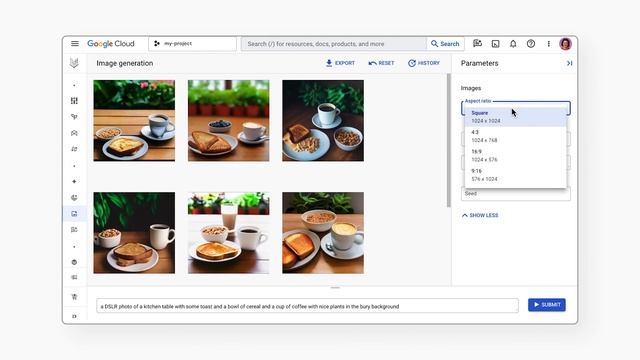
Task: Open the my-project project picker
Action: click(193, 44)
